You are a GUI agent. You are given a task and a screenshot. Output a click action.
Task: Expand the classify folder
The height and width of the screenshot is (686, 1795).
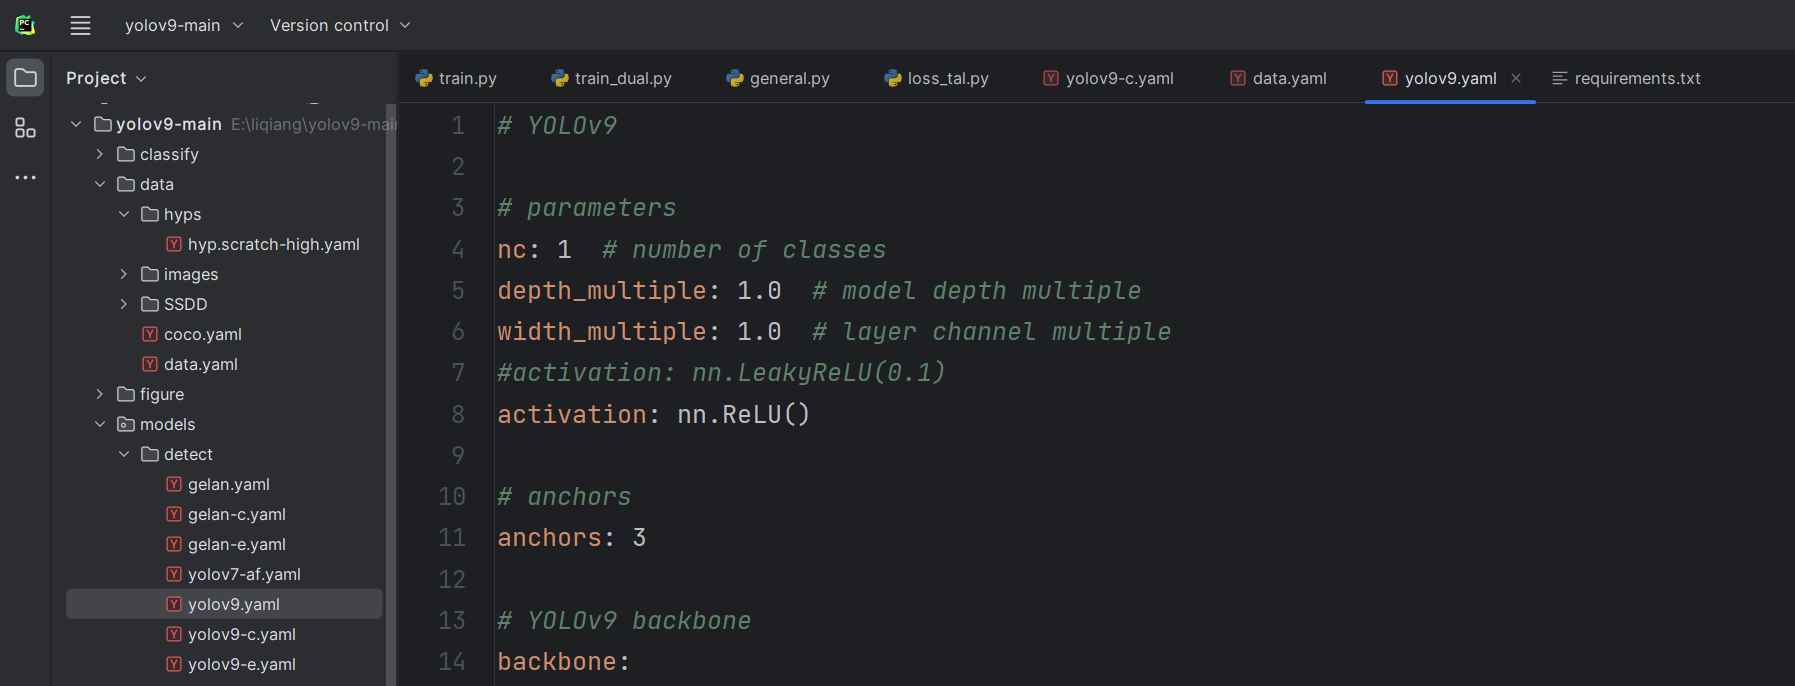[100, 154]
